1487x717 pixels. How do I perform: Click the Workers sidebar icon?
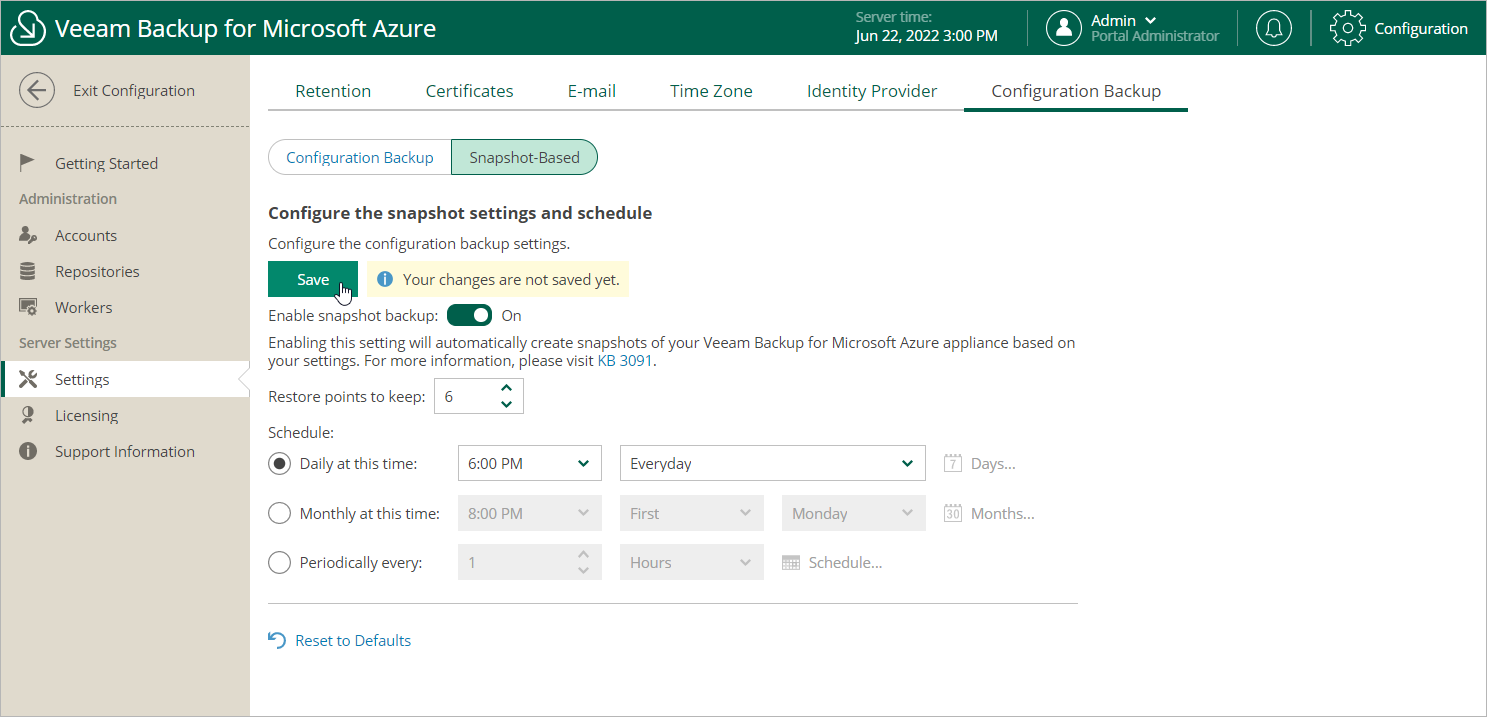point(28,307)
